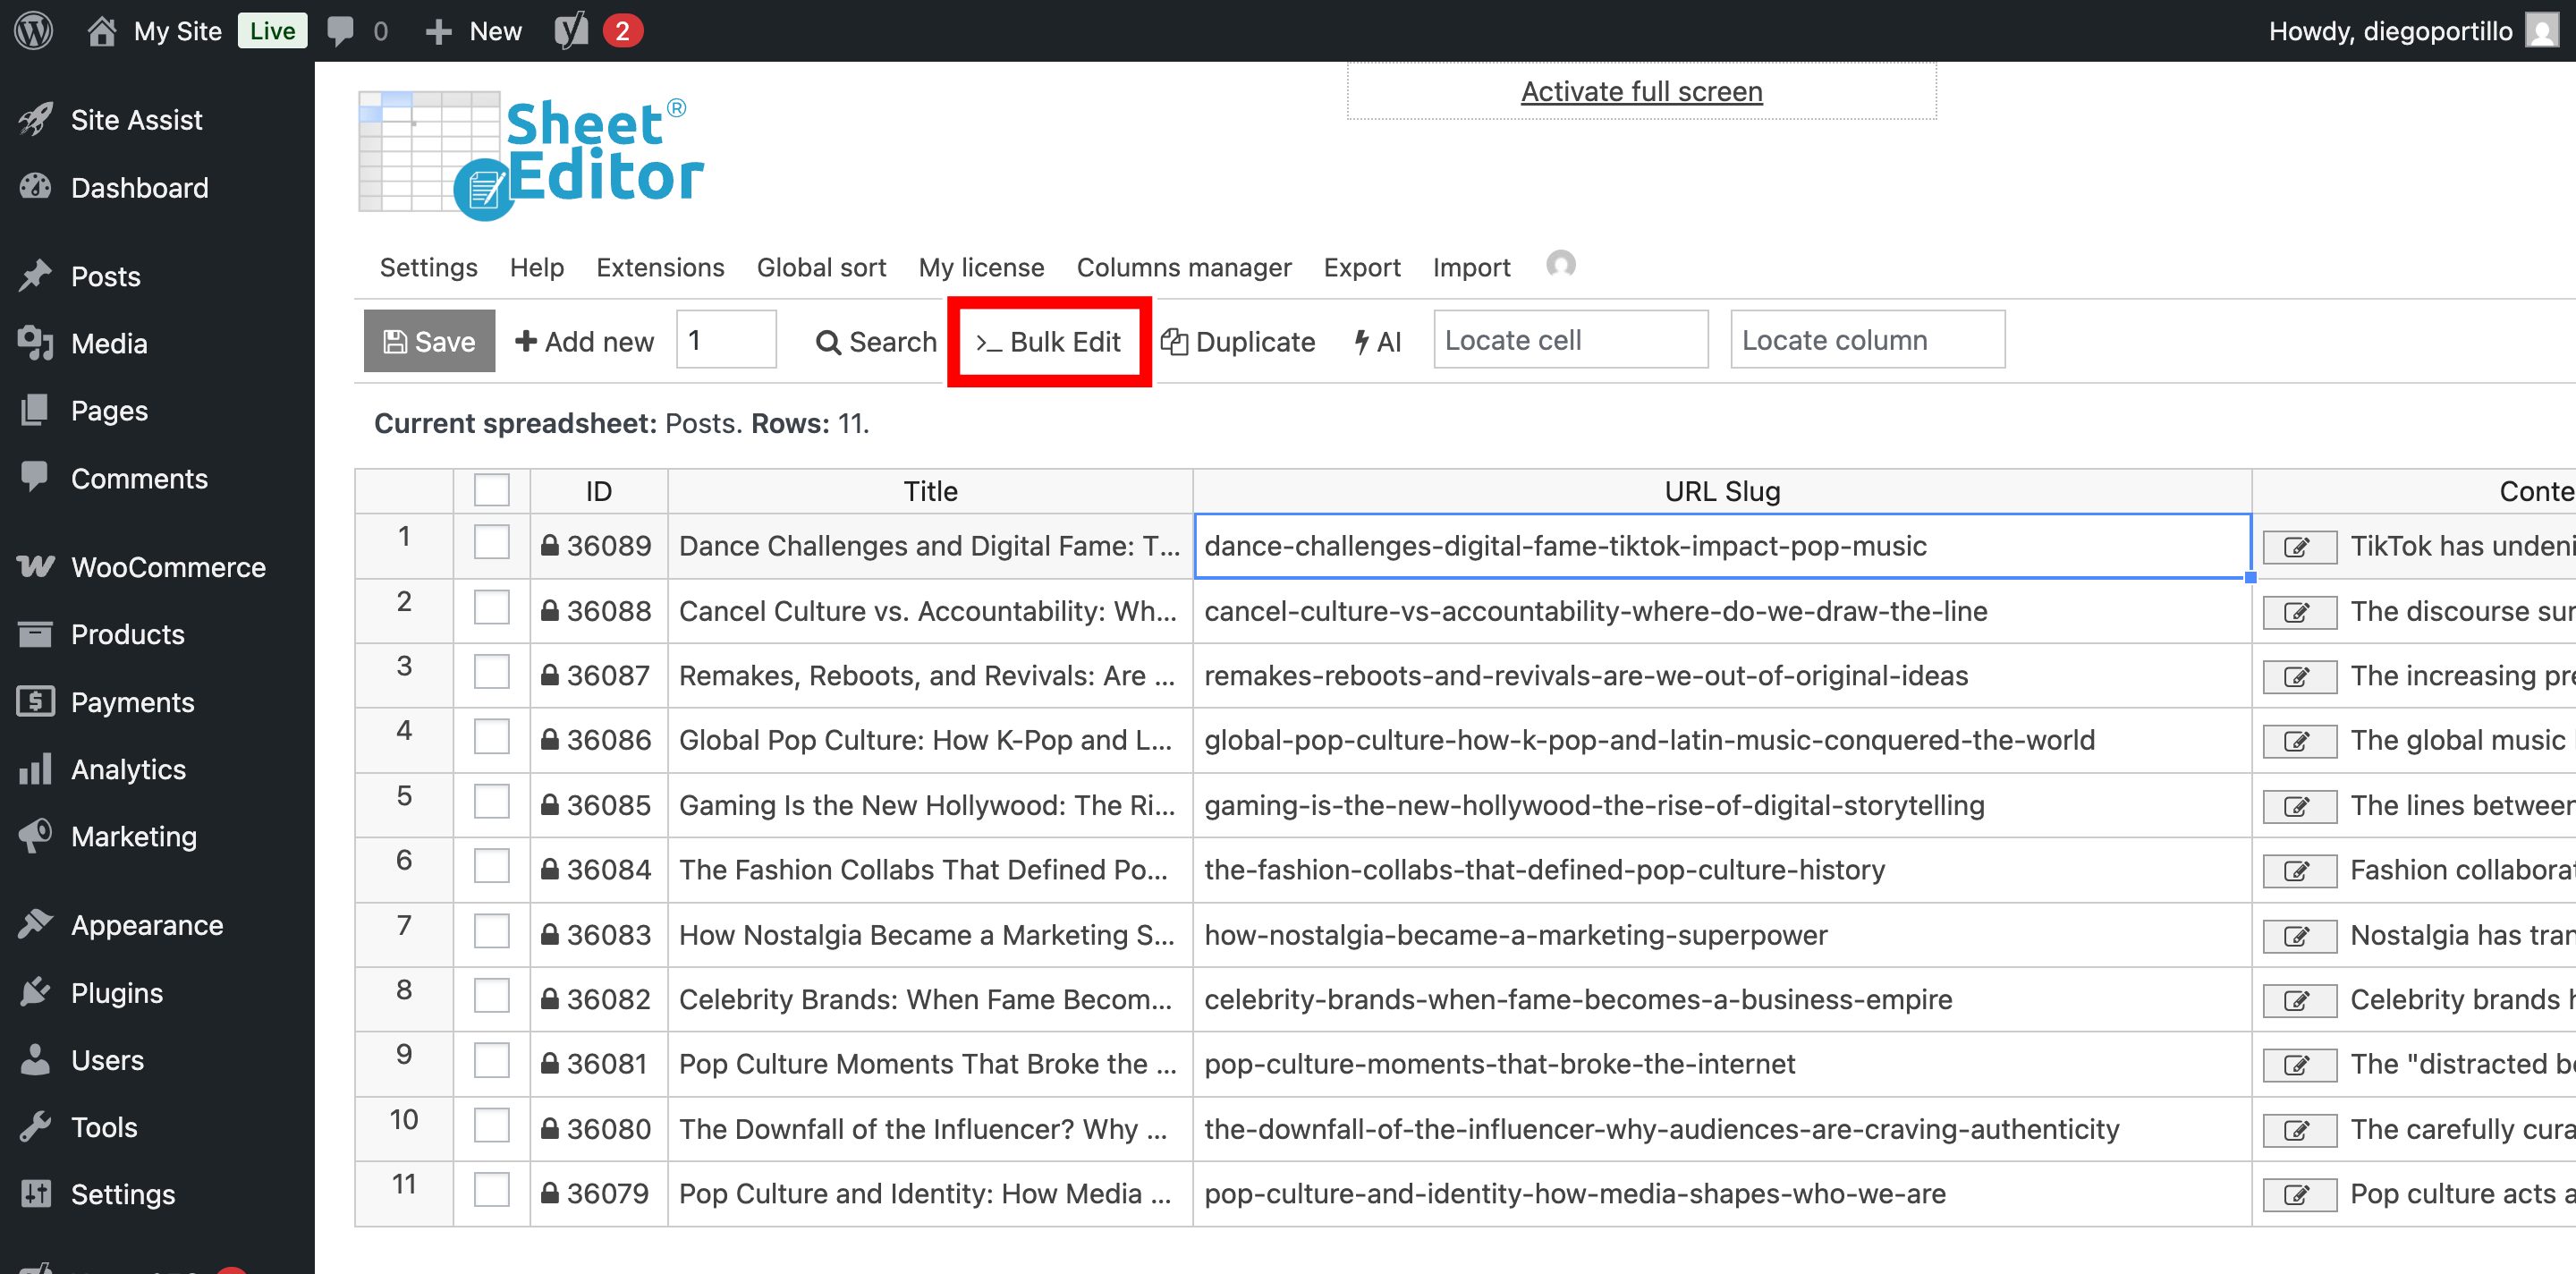Select the Extensions menu item
Image resolution: width=2576 pixels, height=1274 pixels.
660,267
